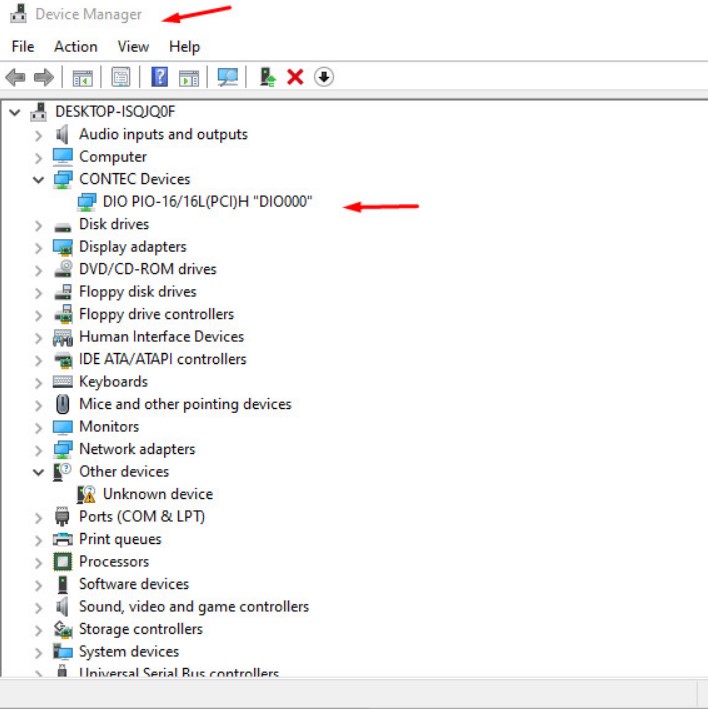This screenshot has width=708, height=709.
Task: Click the Audio inputs and outputs speaker icon
Action: 62,134
